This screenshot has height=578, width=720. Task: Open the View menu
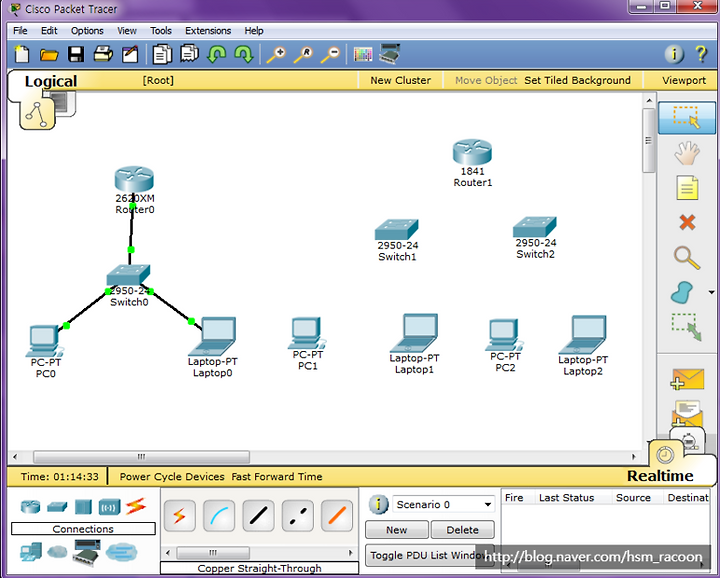[x=127, y=31]
